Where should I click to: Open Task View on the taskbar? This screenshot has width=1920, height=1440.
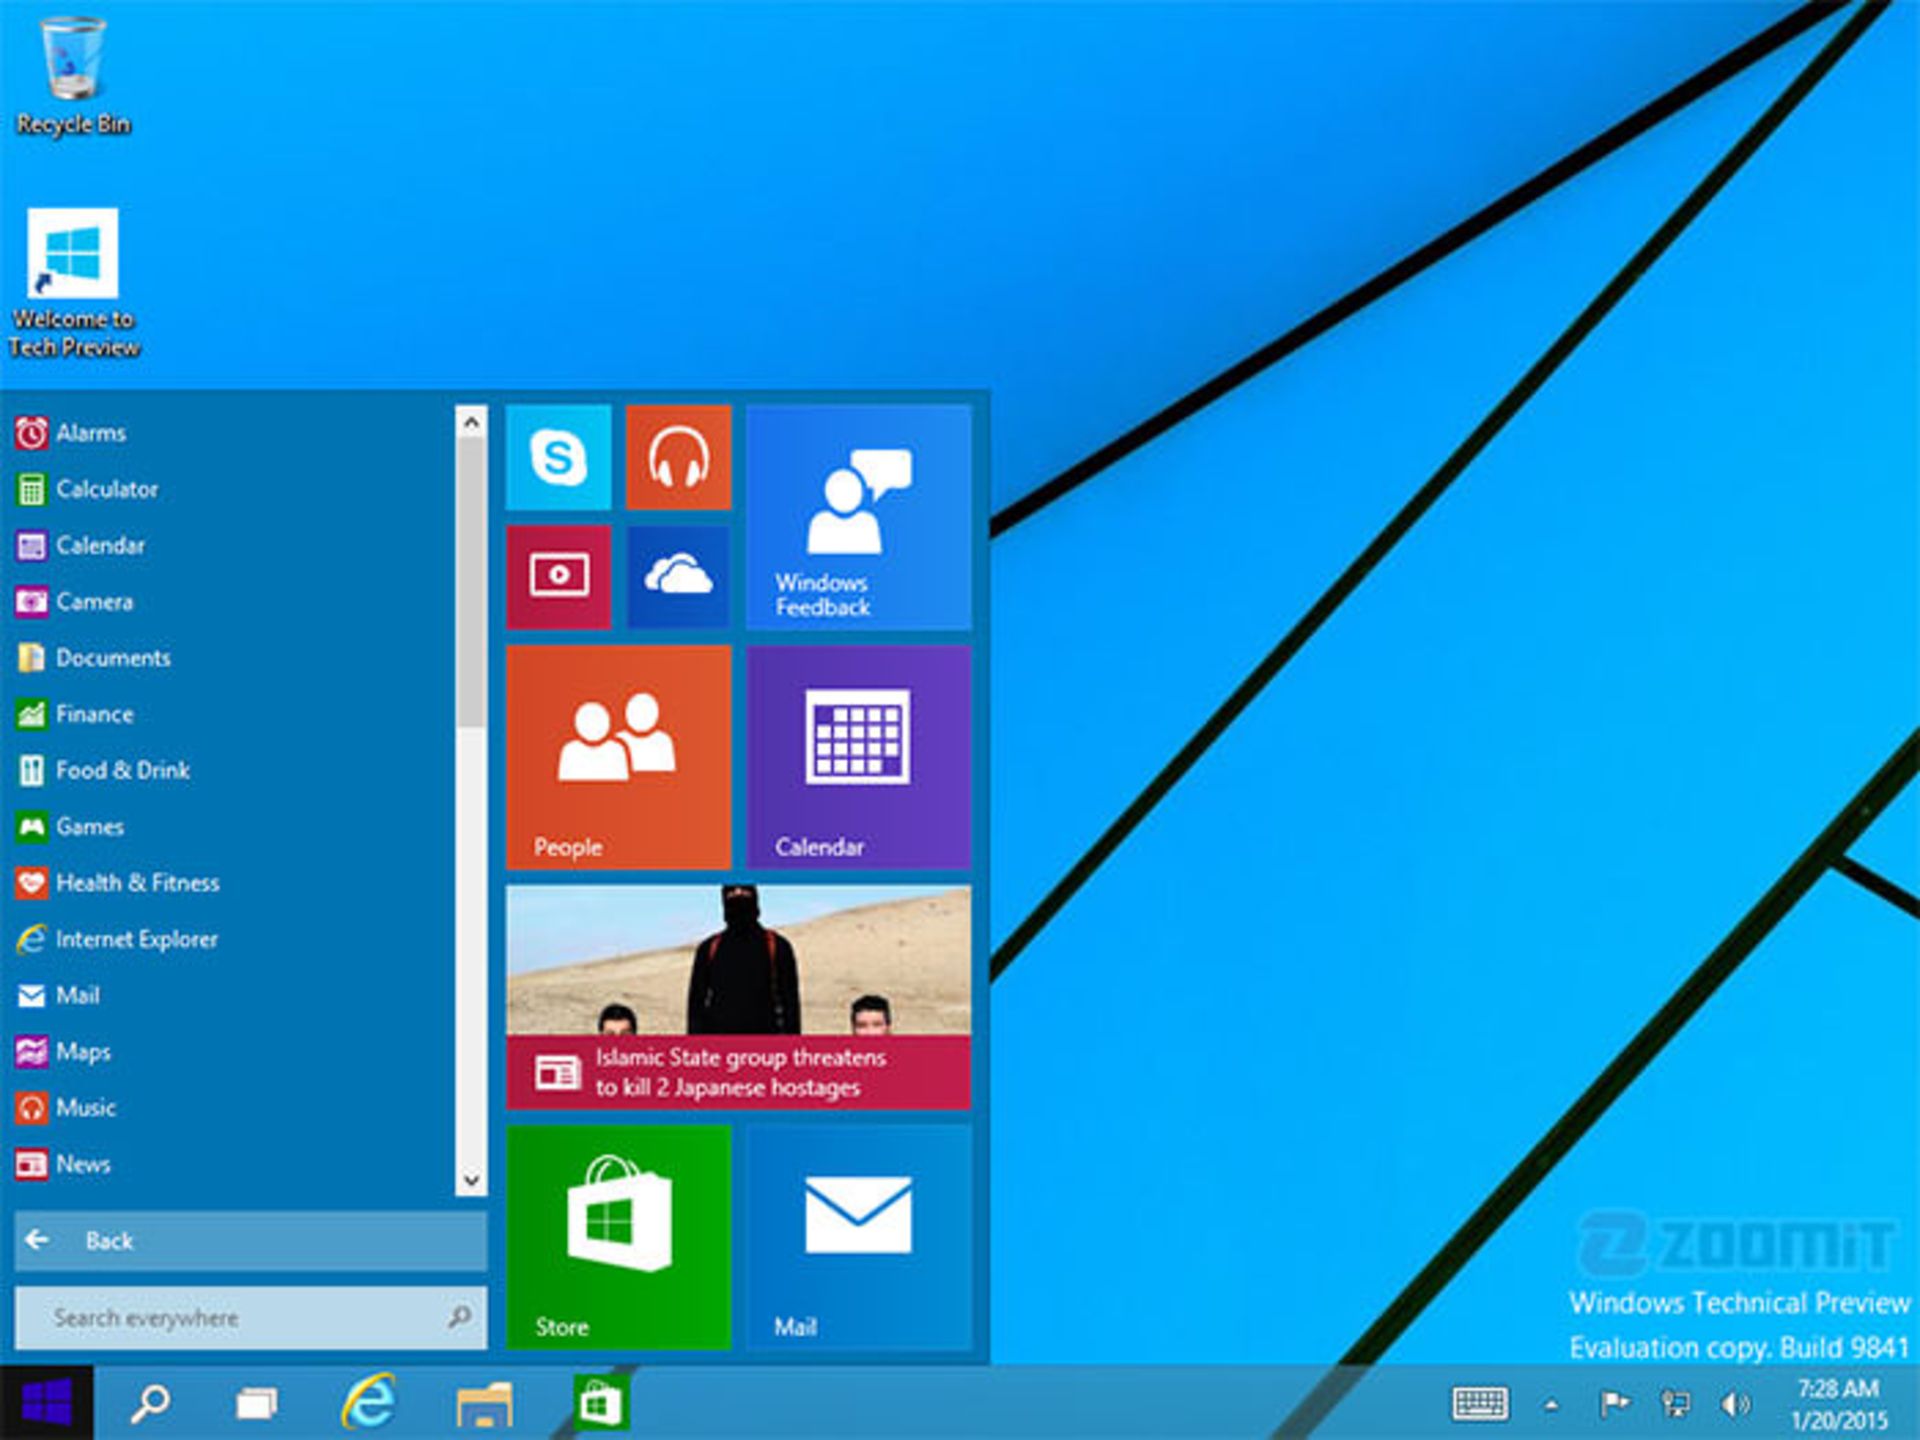point(257,1404)
